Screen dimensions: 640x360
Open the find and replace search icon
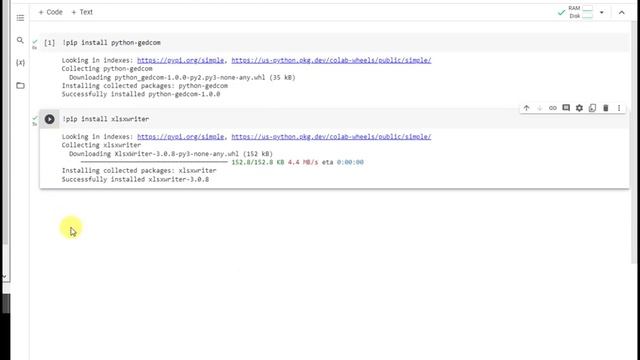[x=20, y=40]
